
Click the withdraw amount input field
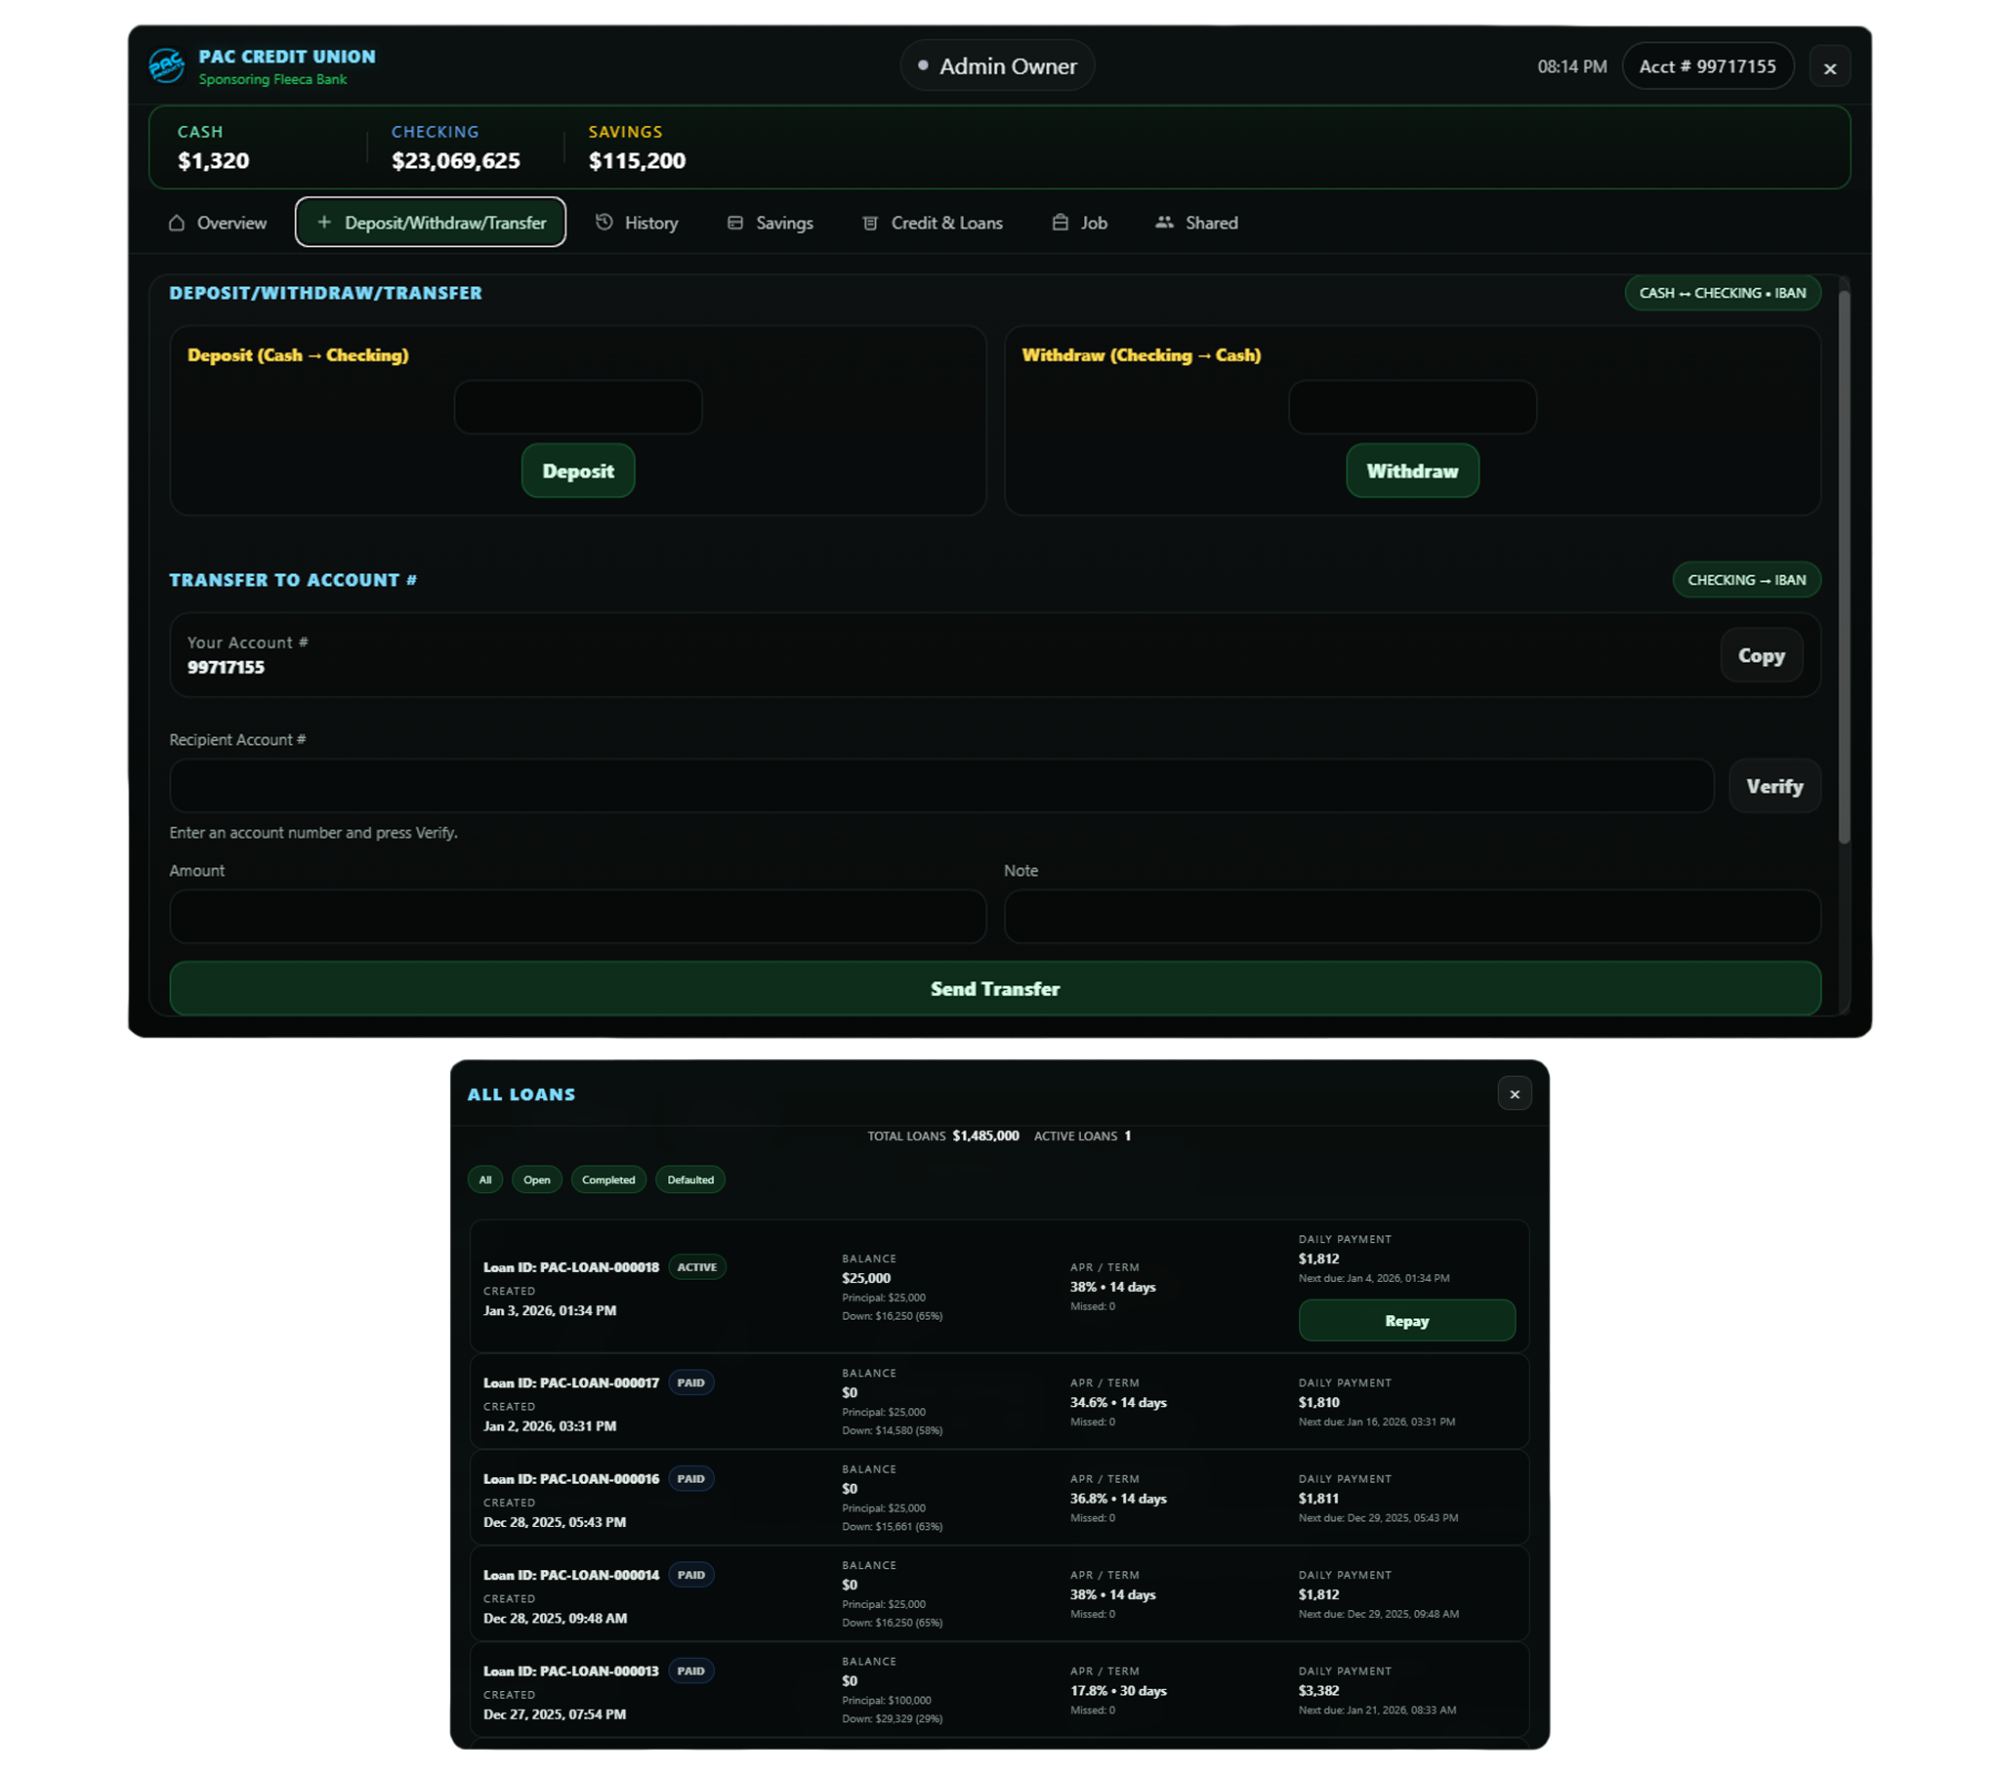(x=1412, y=407)
